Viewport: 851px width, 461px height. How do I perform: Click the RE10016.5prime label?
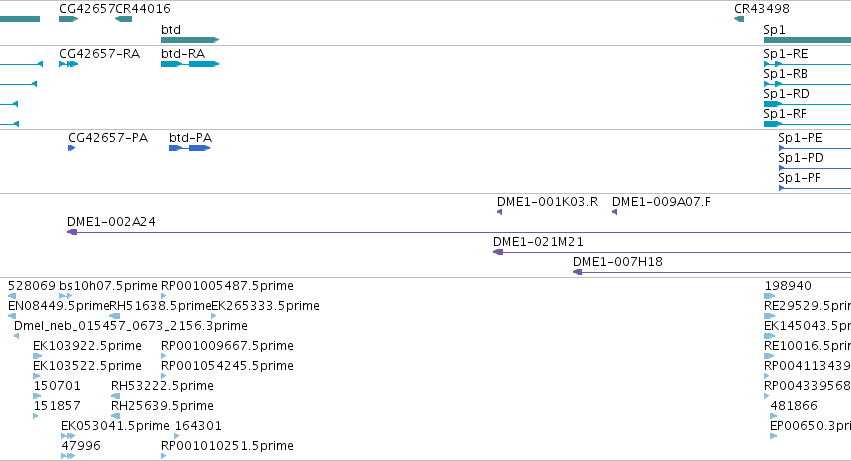tap(808, 346)
